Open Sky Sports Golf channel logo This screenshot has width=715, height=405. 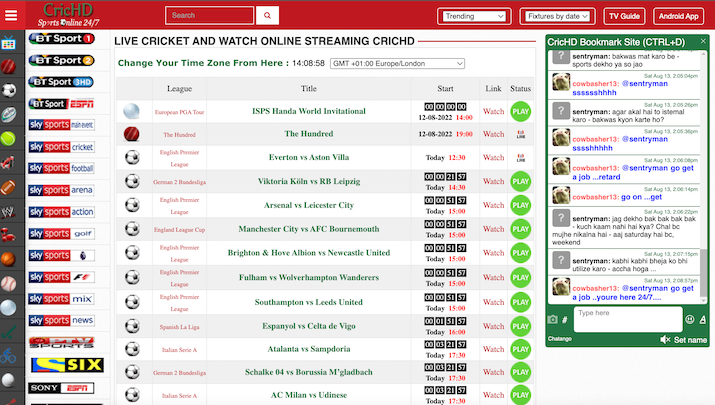tap(62, 234)
